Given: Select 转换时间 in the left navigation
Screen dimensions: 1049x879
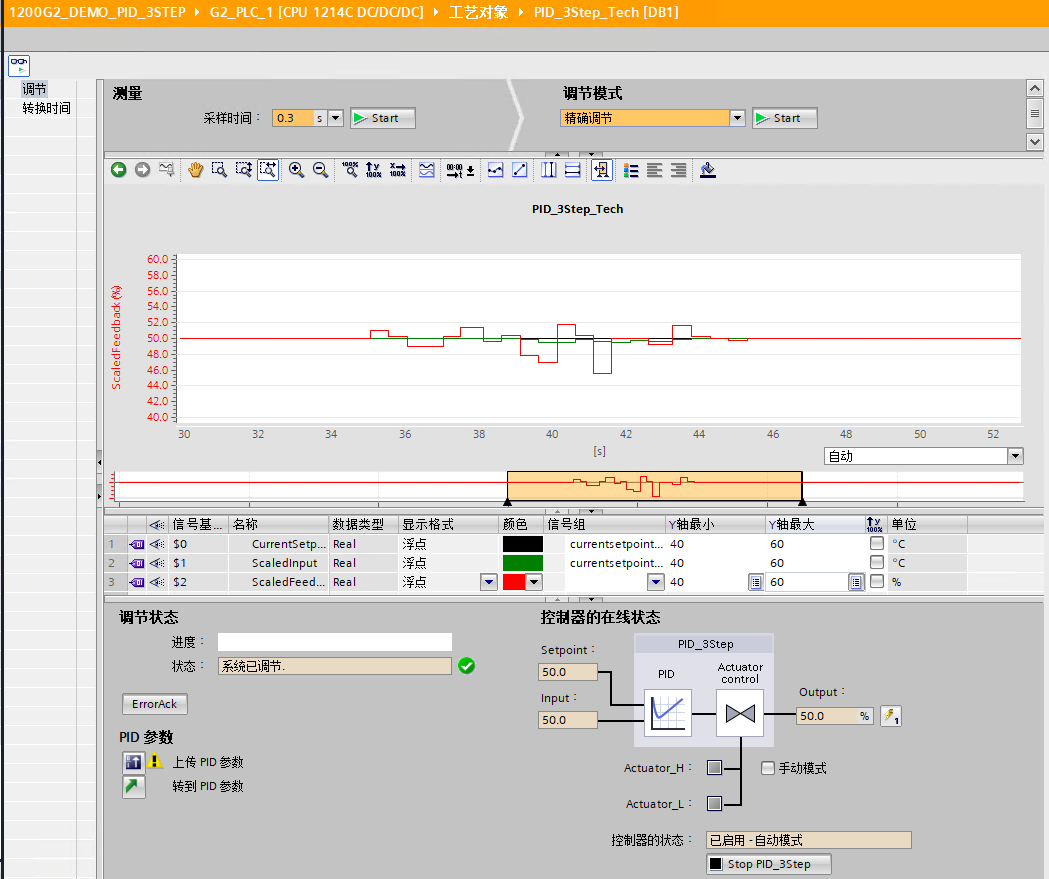Looking at the screenshot, I should click(47, 108).
